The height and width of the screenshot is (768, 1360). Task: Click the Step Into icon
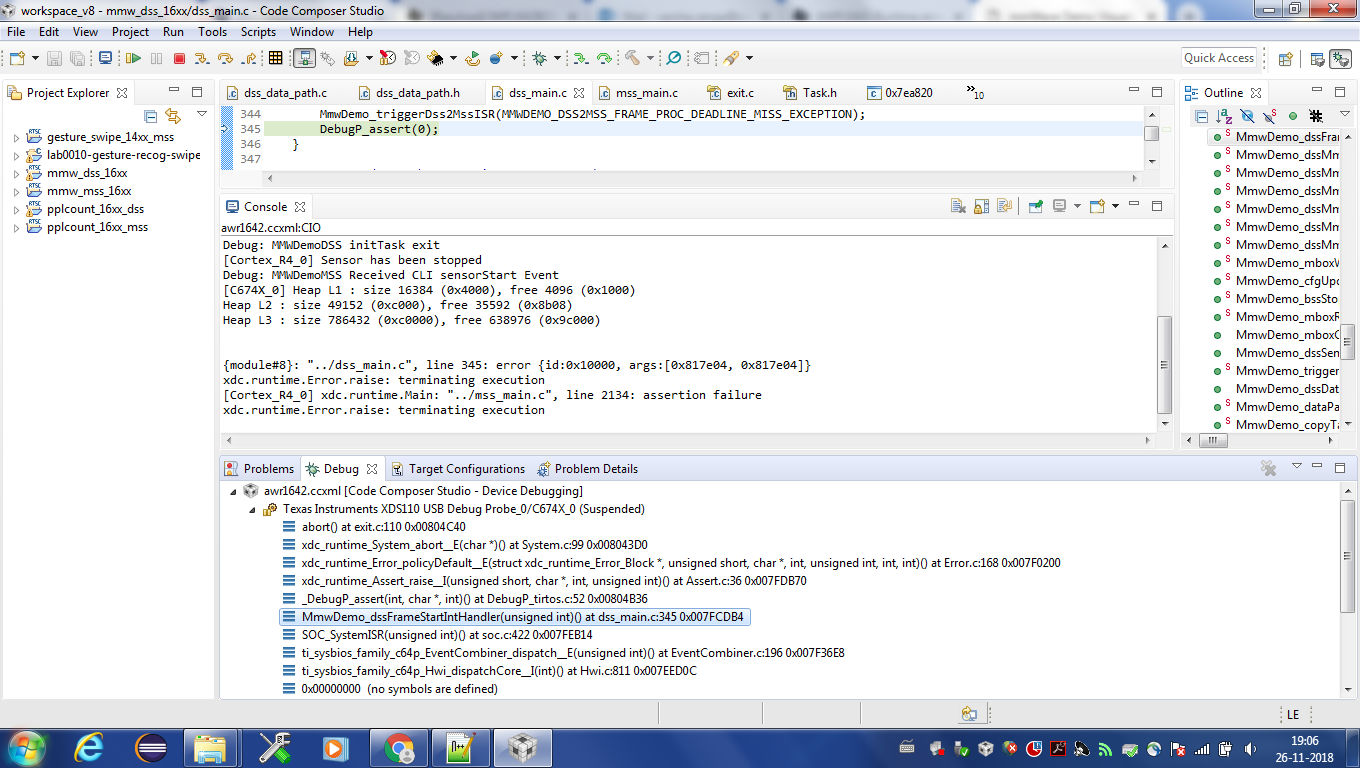pyautogui.click(x=201, y=59)
